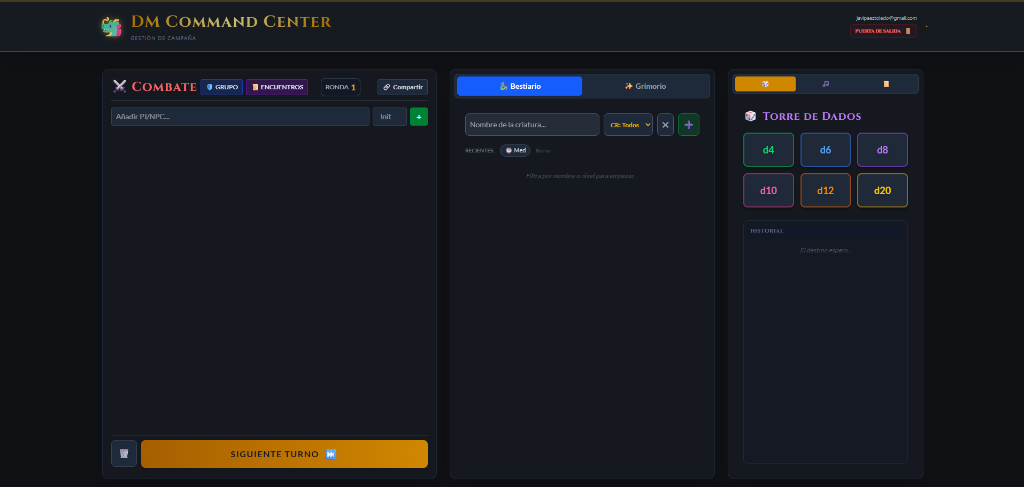The width and height of the screenshot is (1024, 487).
Task: Click the purple plus button in the Bestiario
Action: 688,125
